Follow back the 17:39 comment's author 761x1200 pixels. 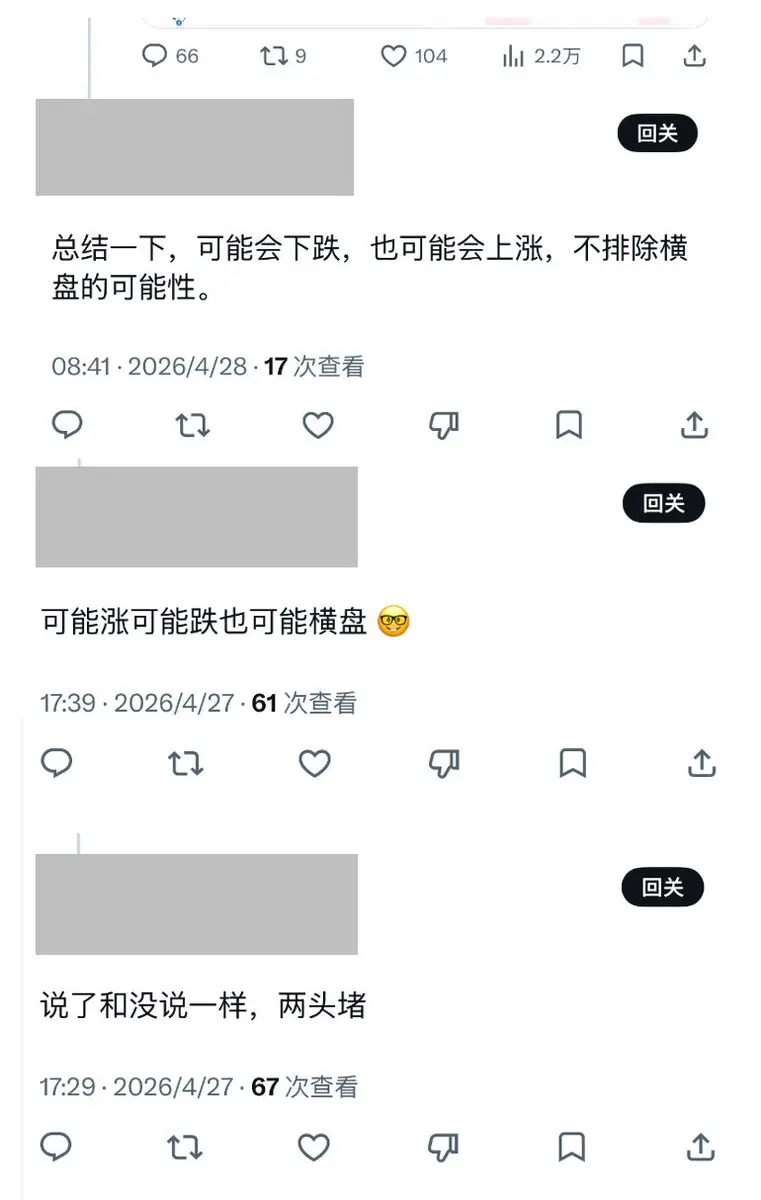664,503
